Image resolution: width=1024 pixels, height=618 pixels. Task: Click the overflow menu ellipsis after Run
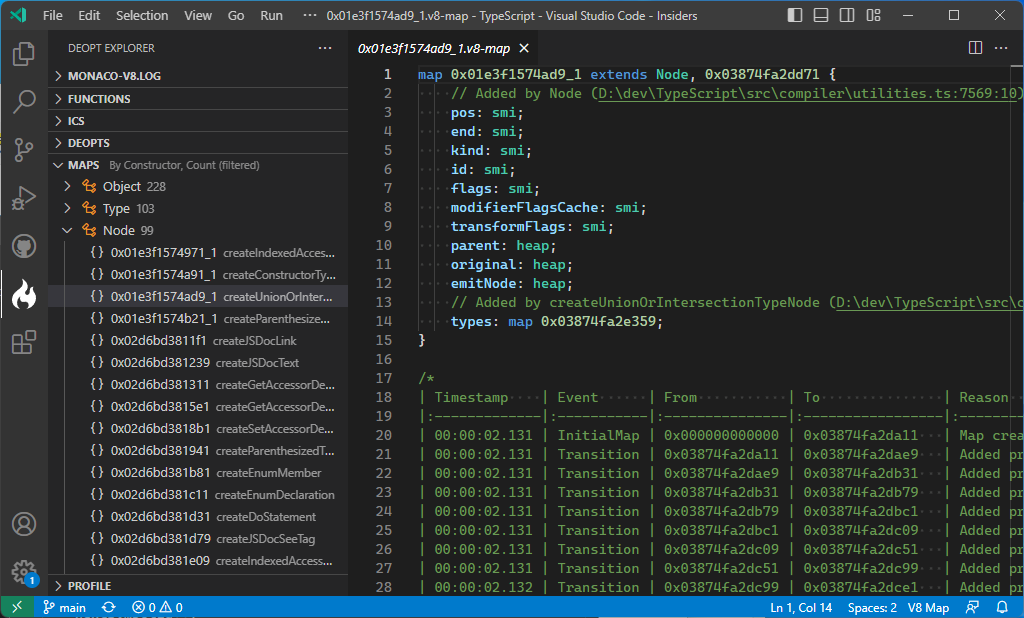point(310,15)
